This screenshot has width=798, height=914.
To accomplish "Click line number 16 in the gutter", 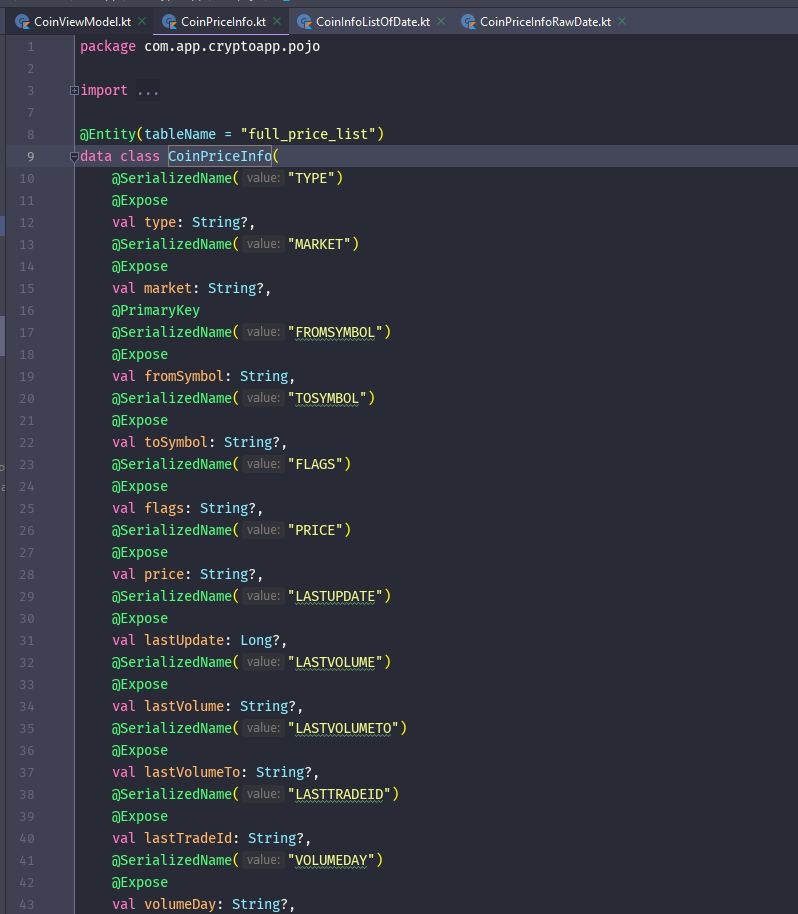I will coord(27,311).
